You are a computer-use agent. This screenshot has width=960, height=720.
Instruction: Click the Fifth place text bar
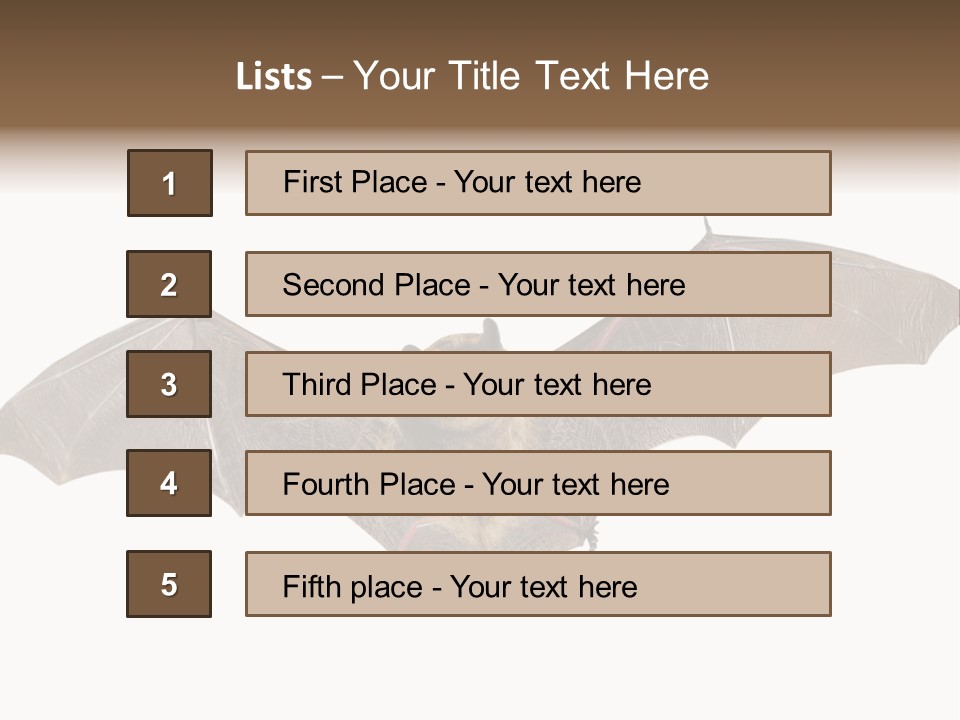tap(538, 584)
